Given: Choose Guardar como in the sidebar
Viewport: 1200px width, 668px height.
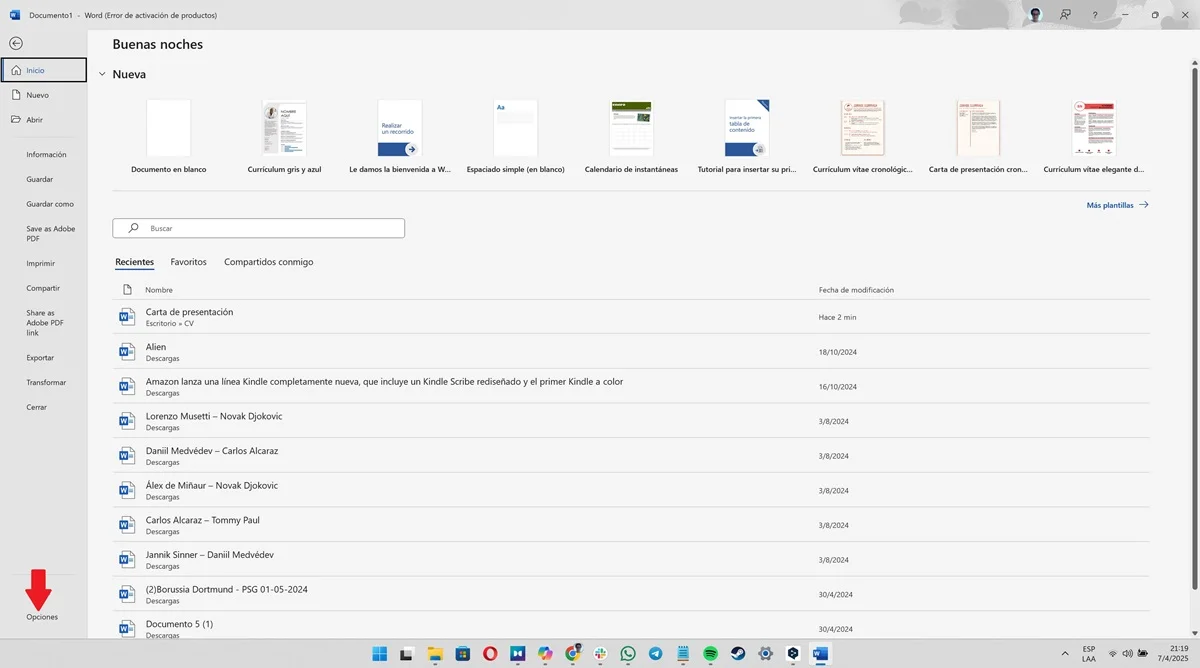Looking at the screenshot, I should (50, 204).
